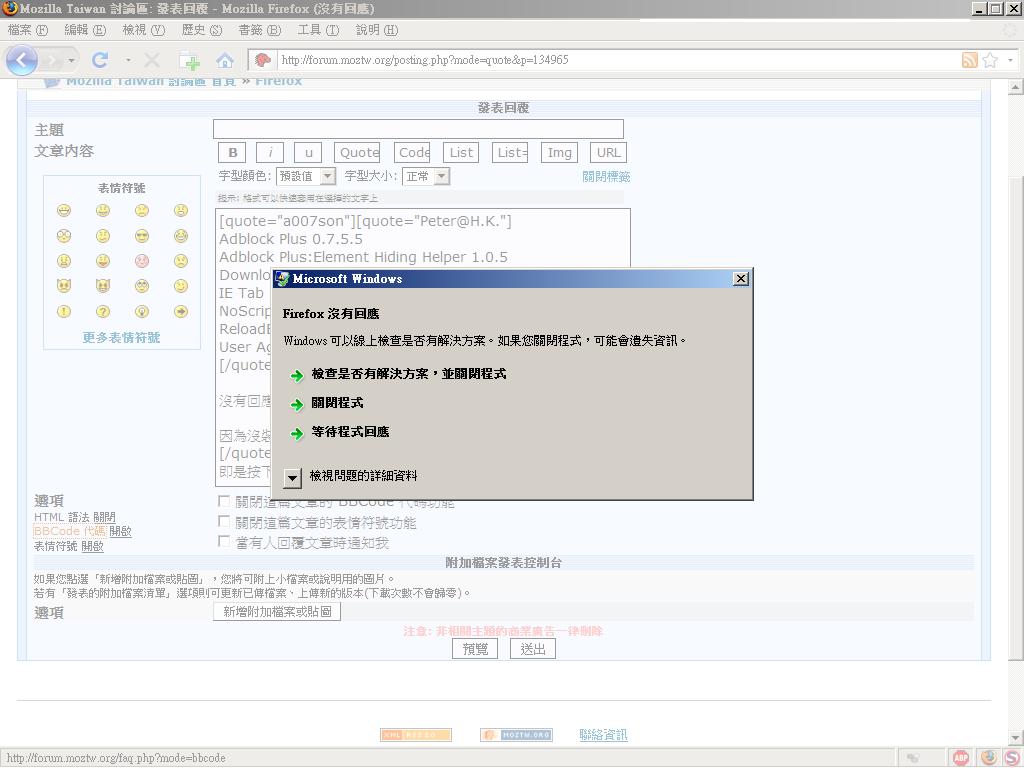Click the 送出 submit button

[x=533, y=649]
